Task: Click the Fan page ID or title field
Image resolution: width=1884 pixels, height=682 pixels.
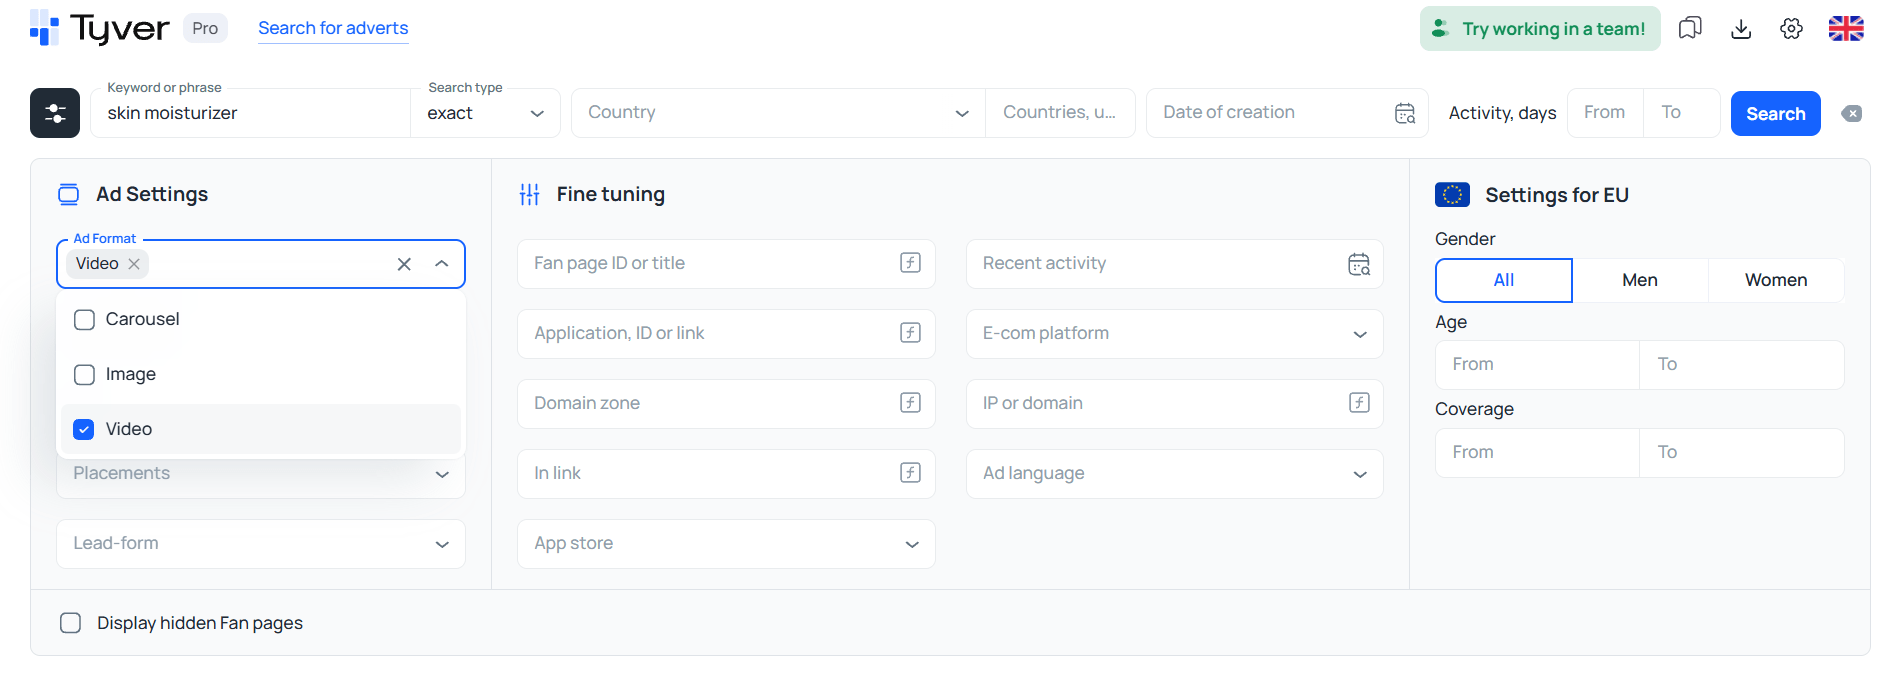Action: pyautogui.click(x=726, y=264)
